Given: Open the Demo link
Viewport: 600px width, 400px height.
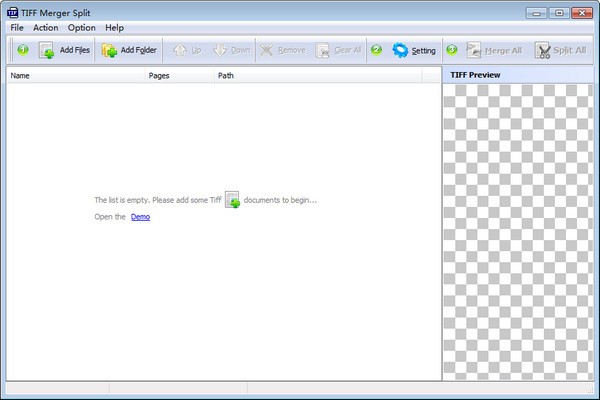Looking at the screenshot, I should coord(140,216).
